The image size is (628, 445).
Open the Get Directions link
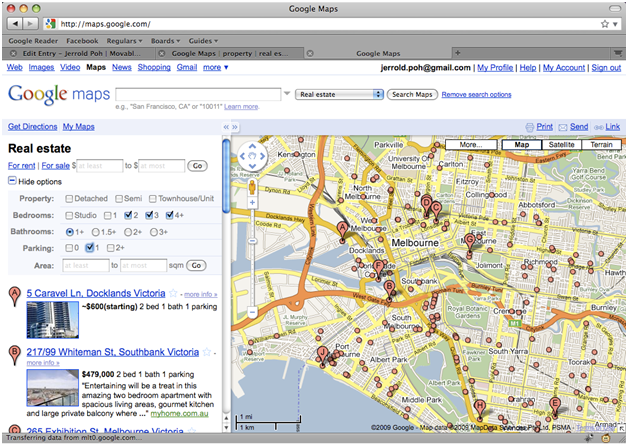pos(32,127)
